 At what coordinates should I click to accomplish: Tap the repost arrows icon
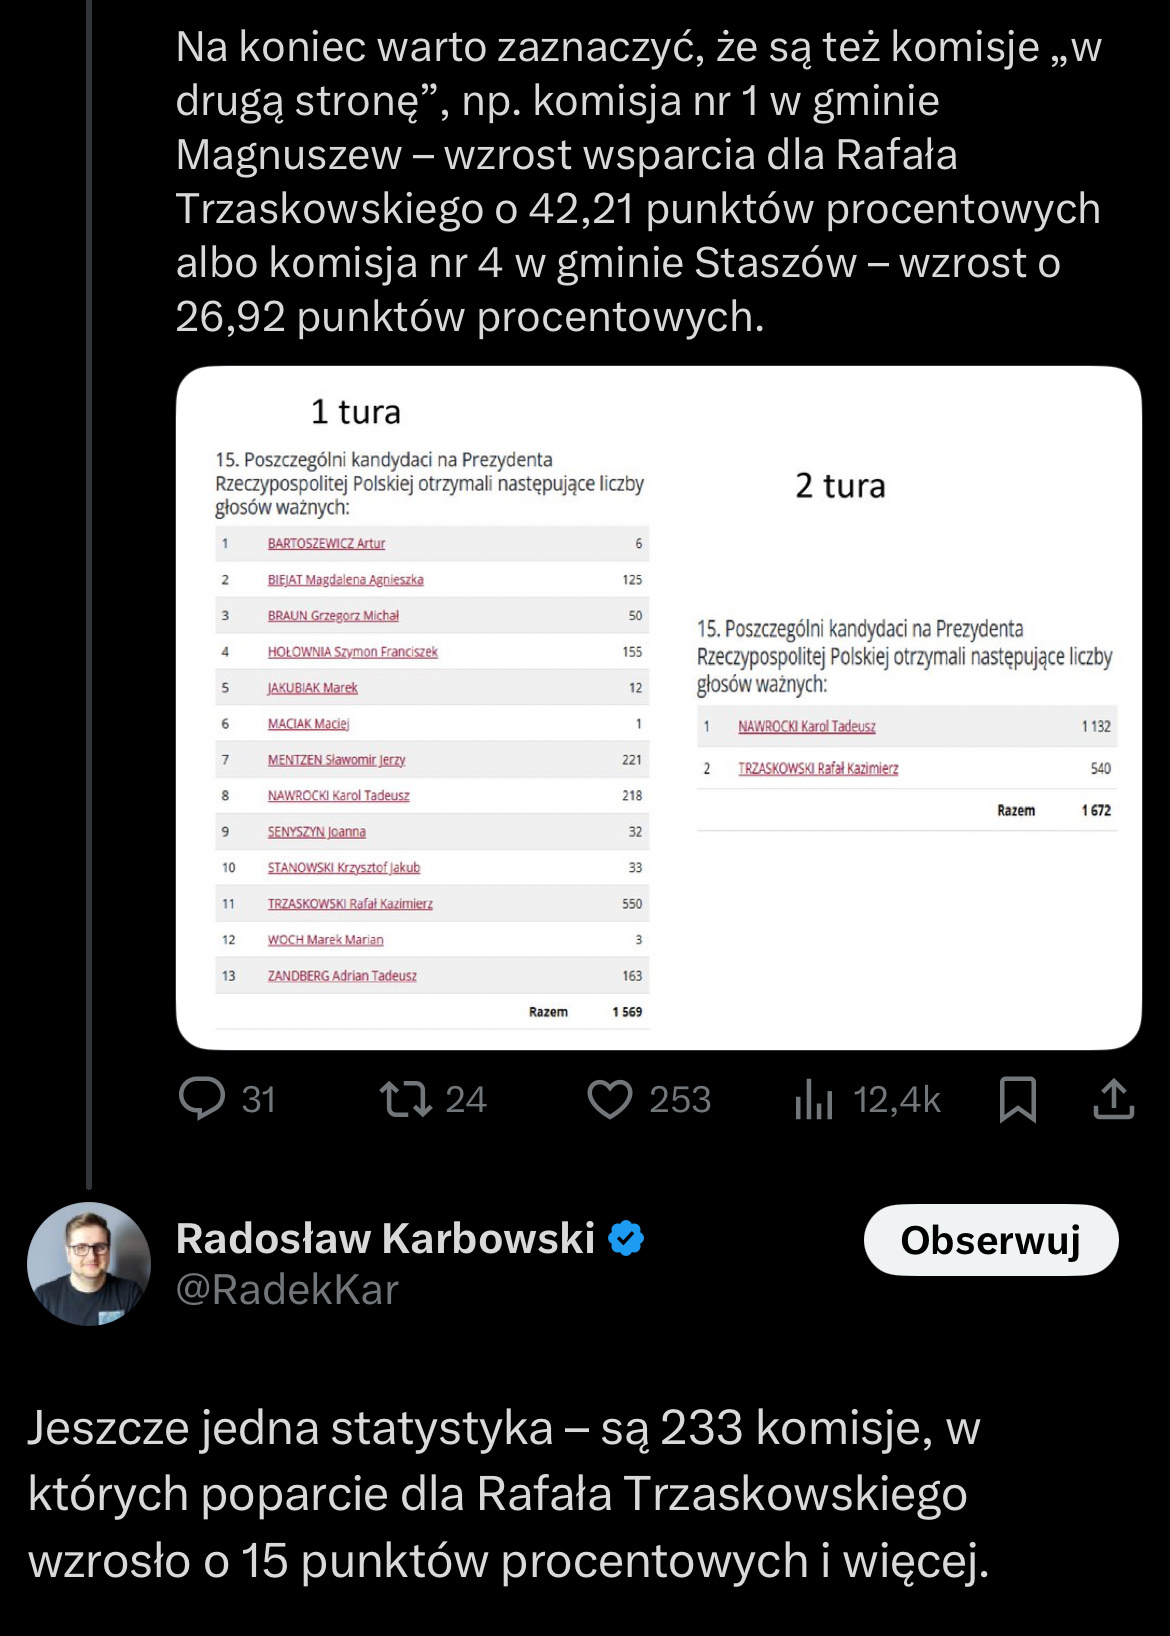[x=405, y=1099]
